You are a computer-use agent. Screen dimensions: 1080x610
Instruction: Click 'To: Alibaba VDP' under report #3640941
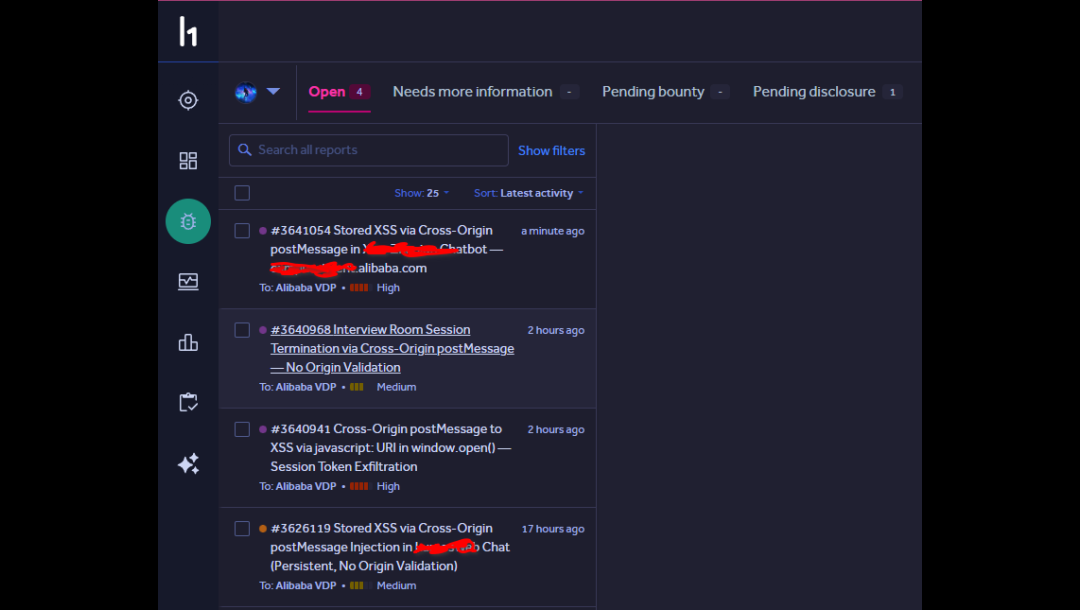pos(298,486)
